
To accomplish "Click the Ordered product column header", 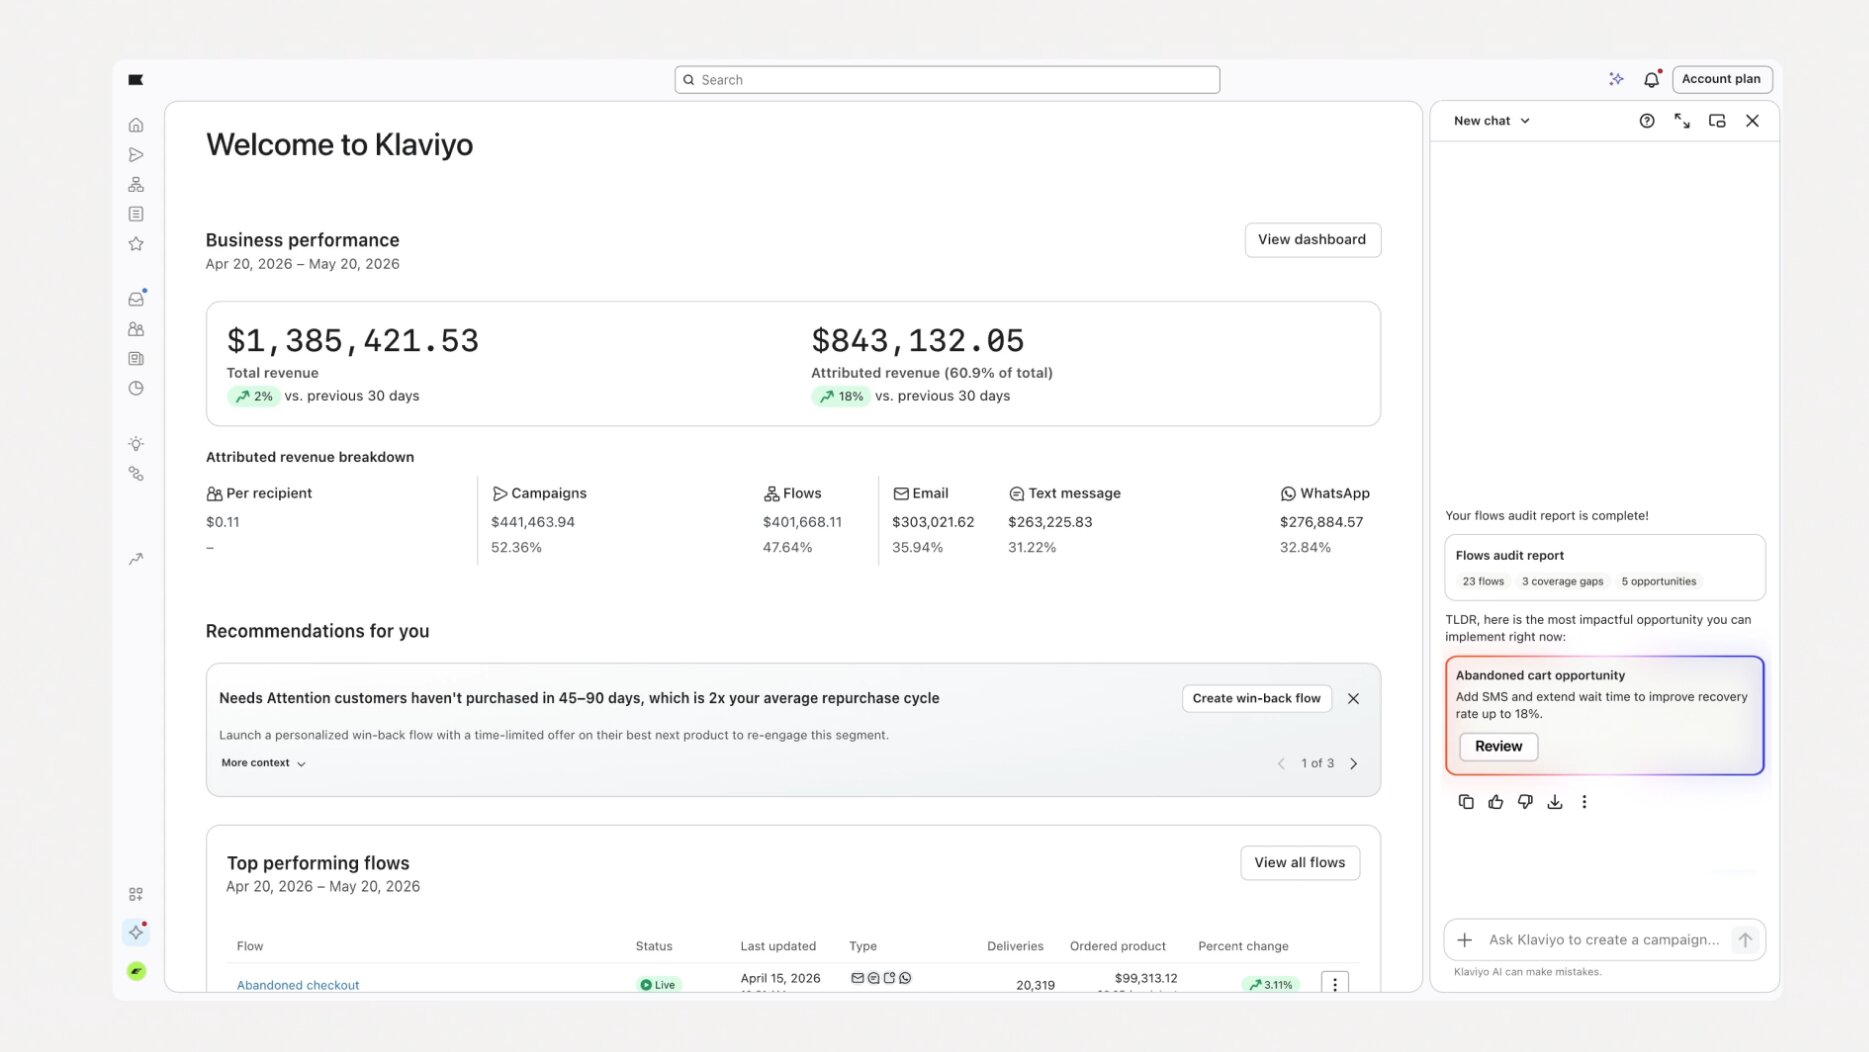I will [1117, 946].
